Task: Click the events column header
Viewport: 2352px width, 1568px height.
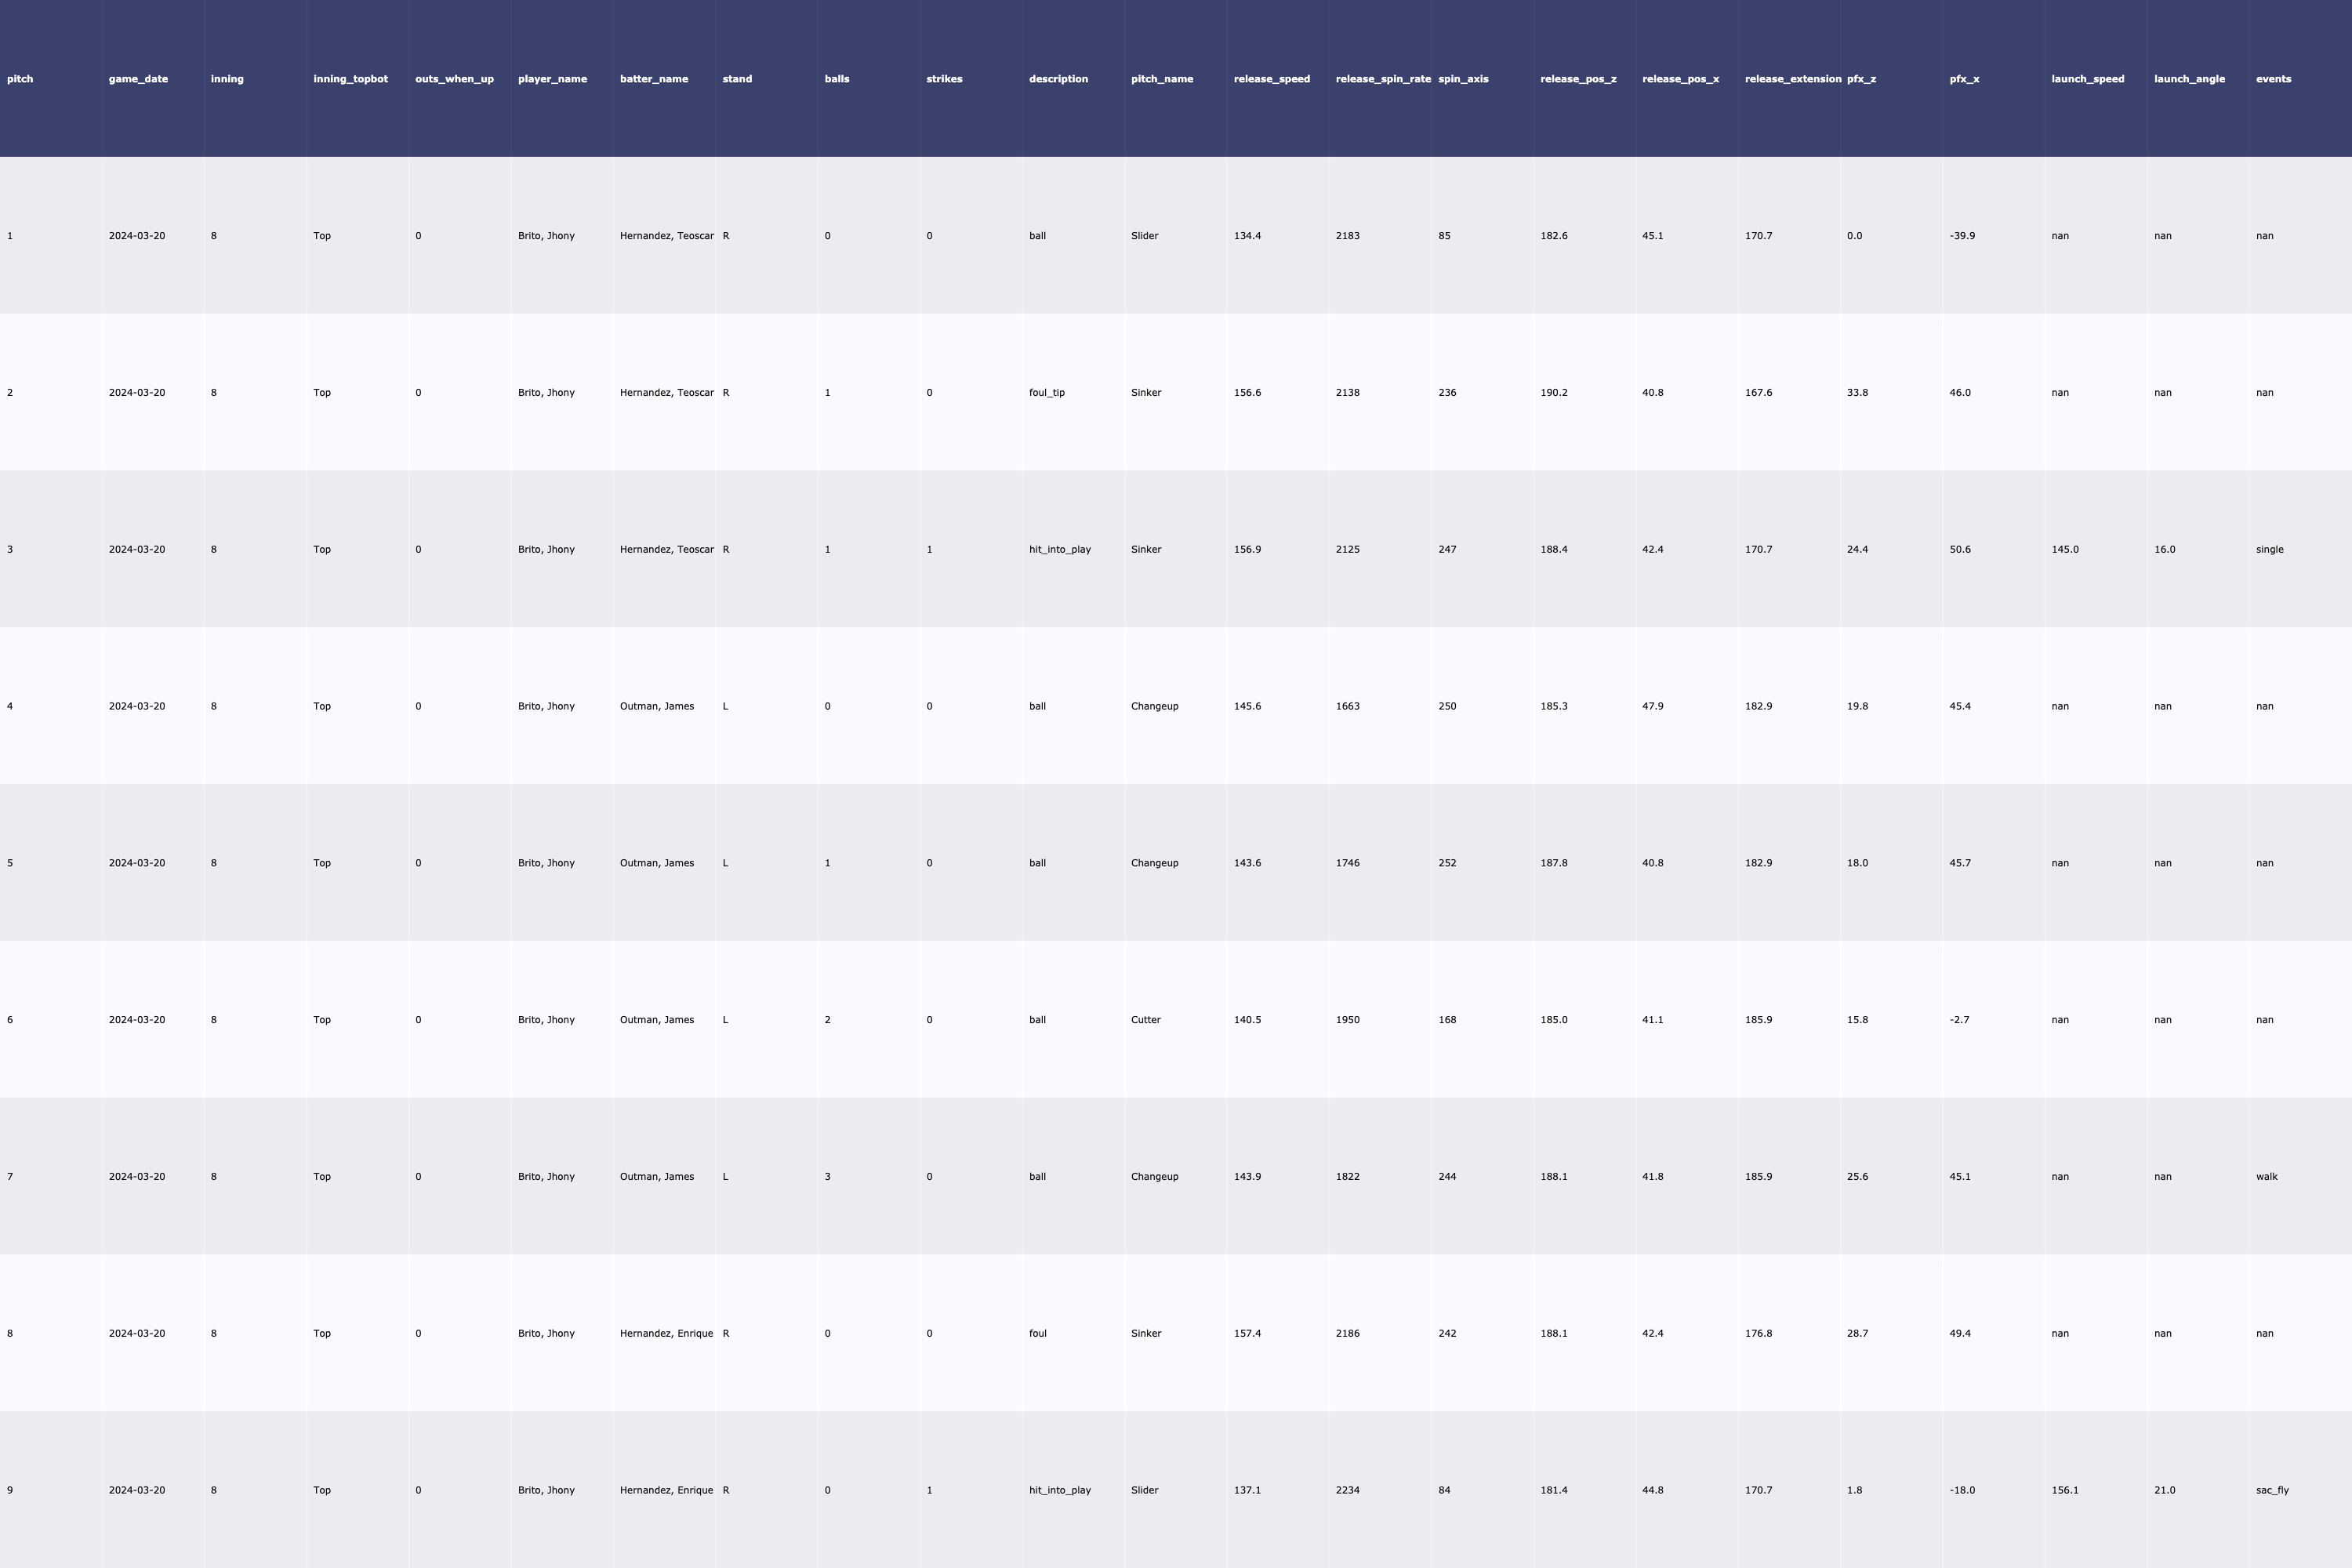Action: [2273, 79]
